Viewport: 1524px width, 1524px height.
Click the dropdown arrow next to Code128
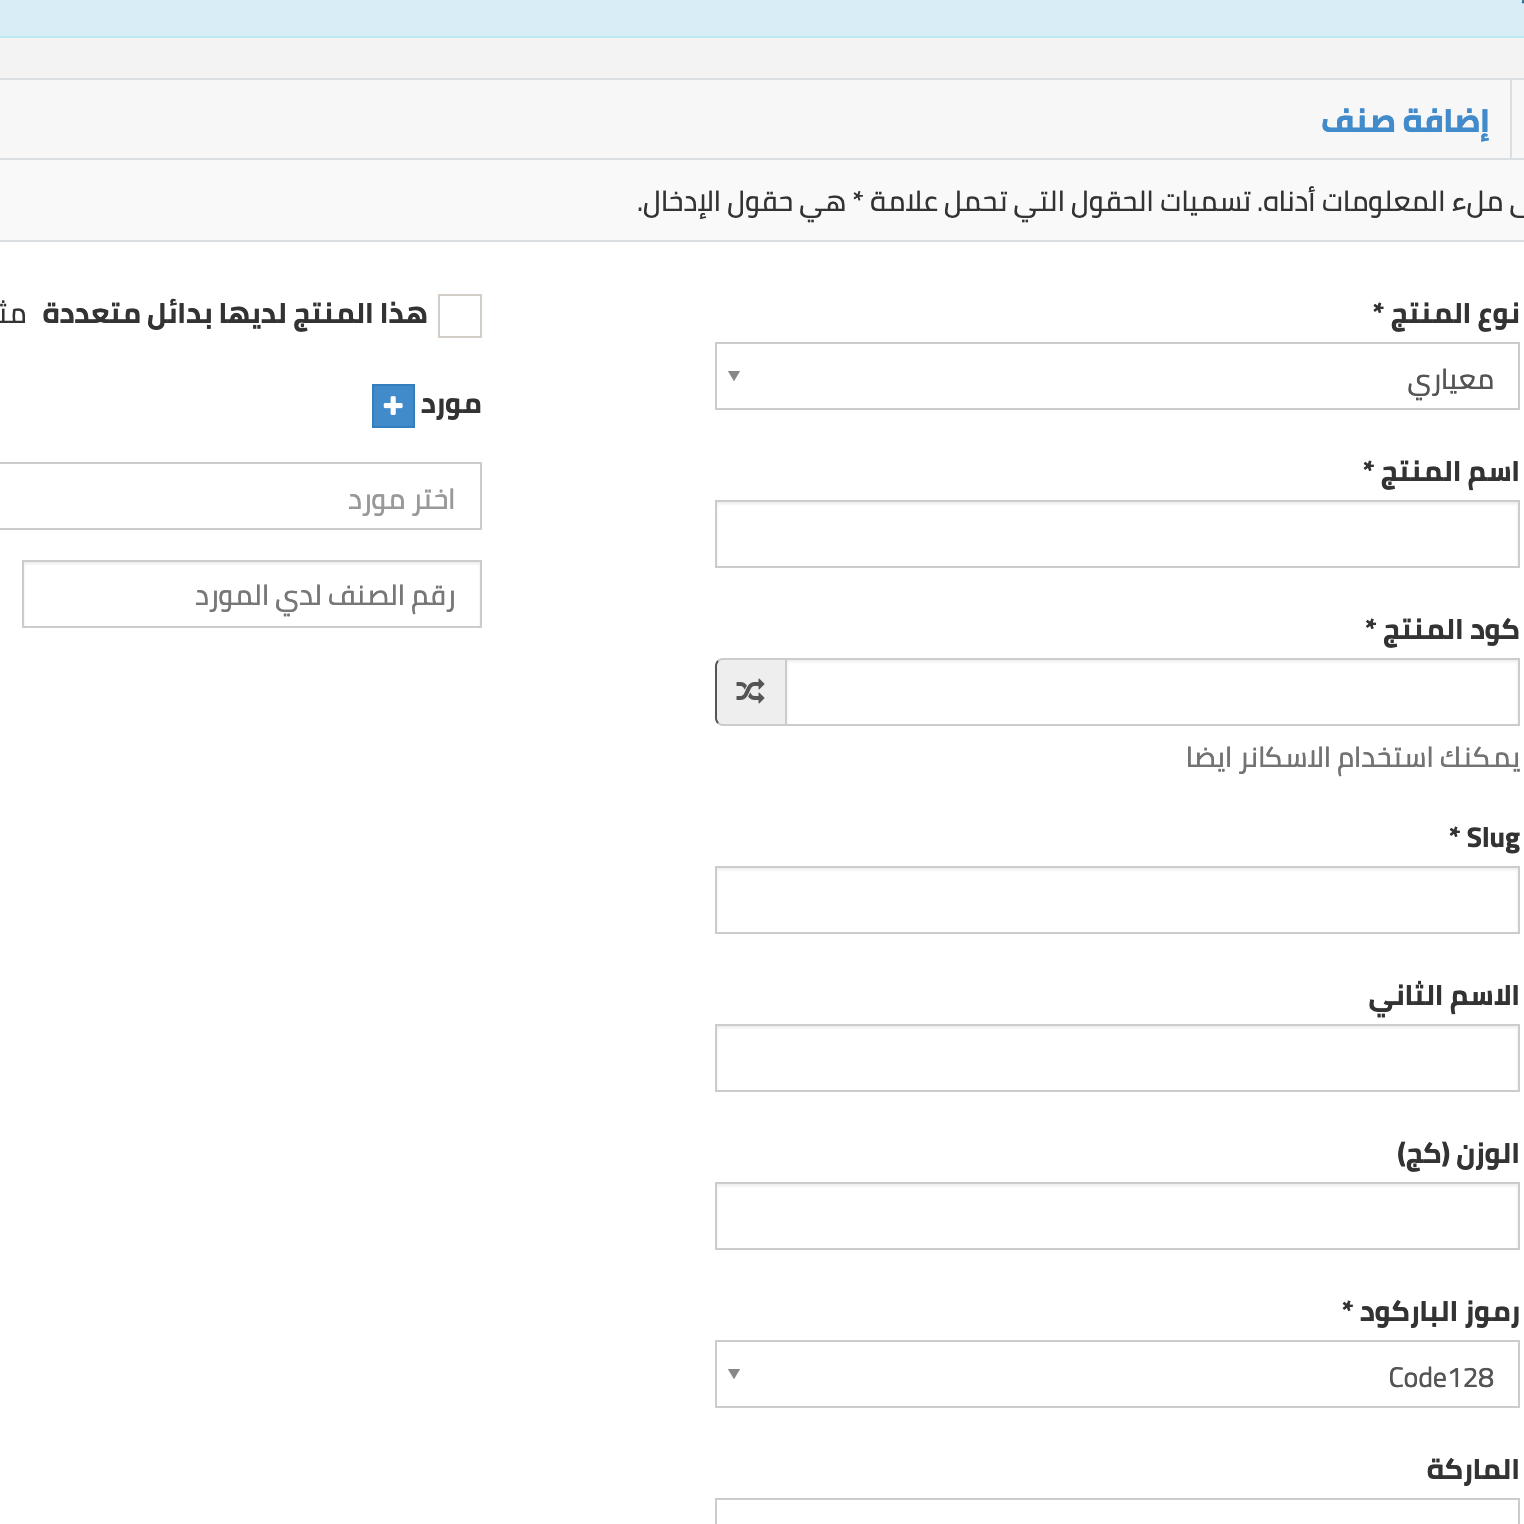[735, 1375]
